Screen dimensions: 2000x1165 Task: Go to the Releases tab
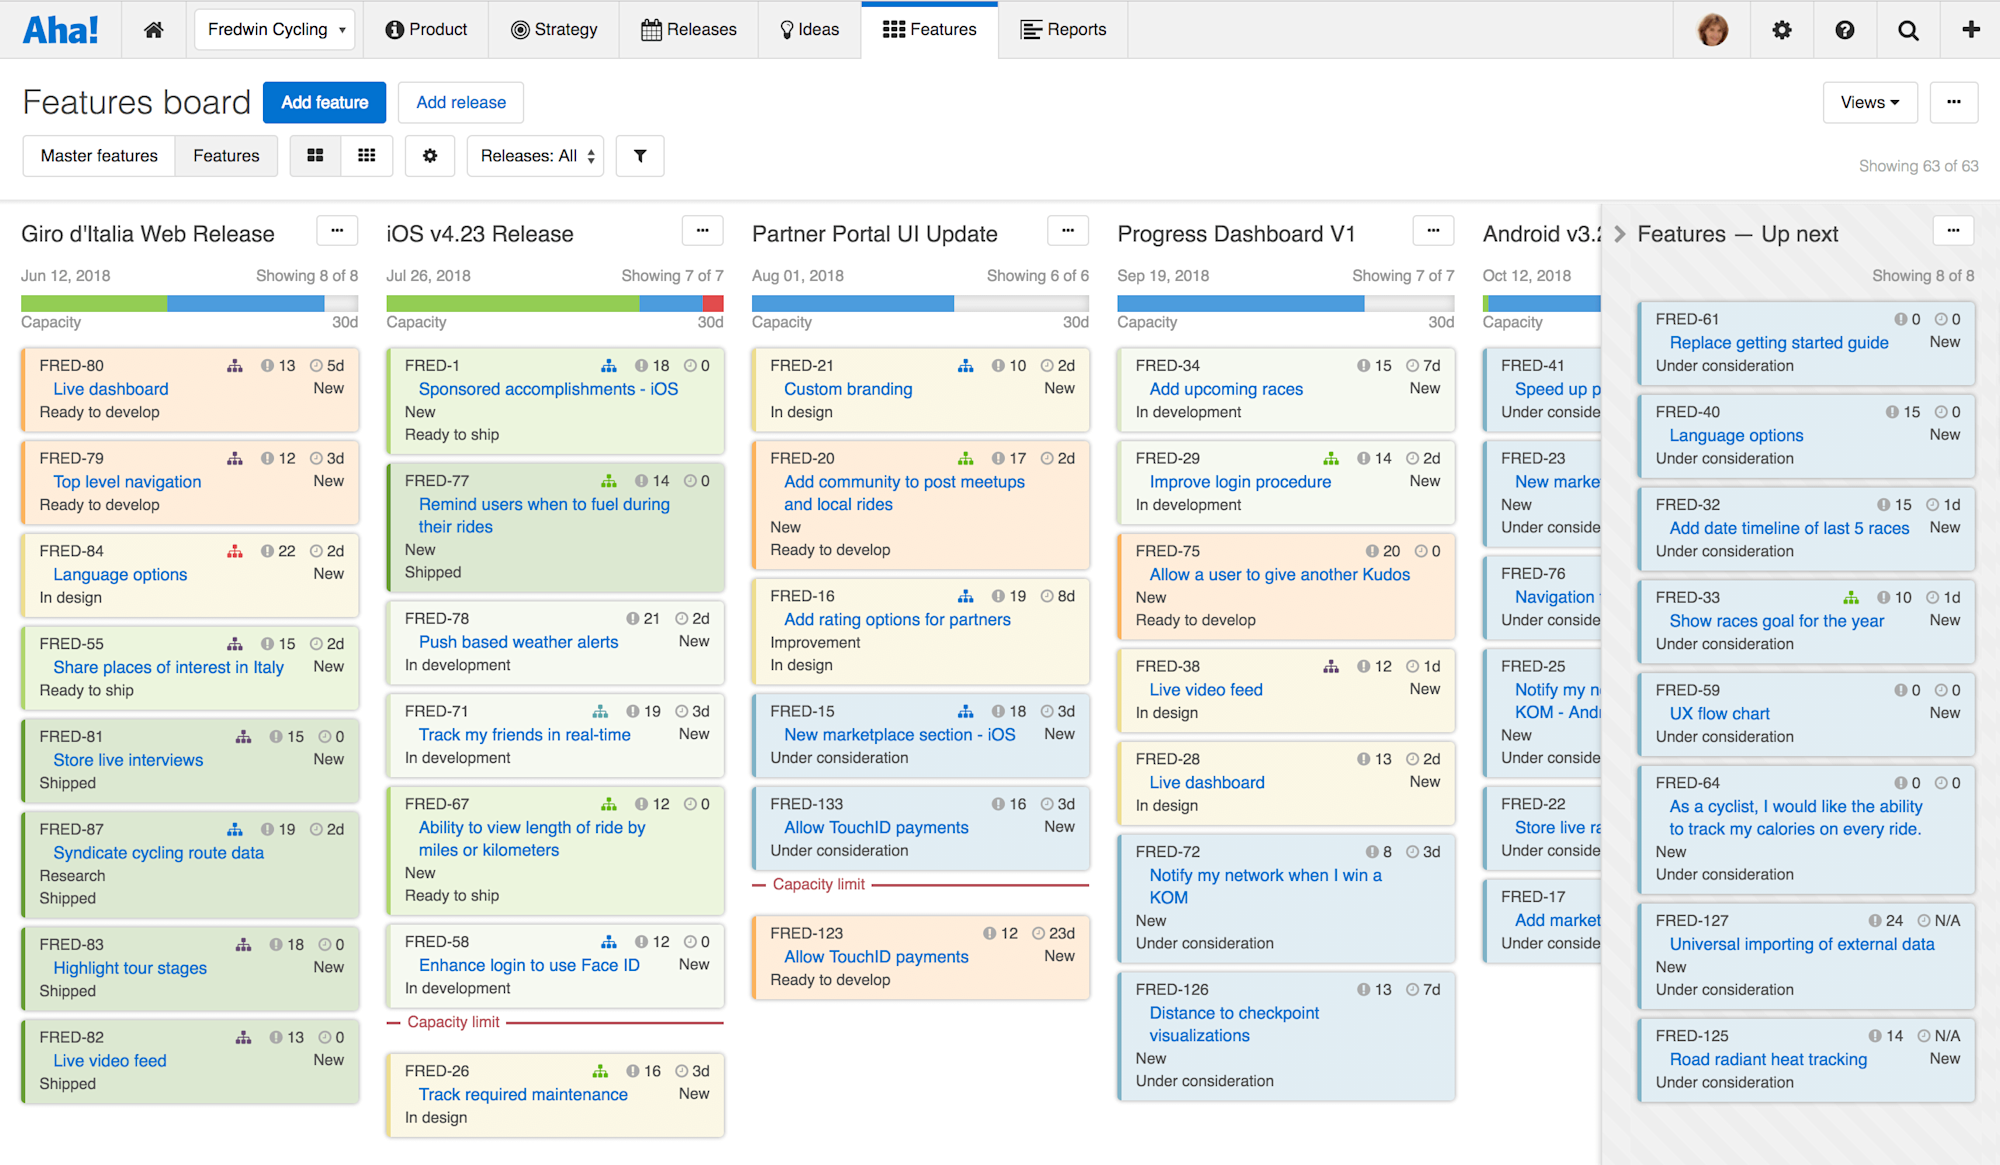point(688,30)
